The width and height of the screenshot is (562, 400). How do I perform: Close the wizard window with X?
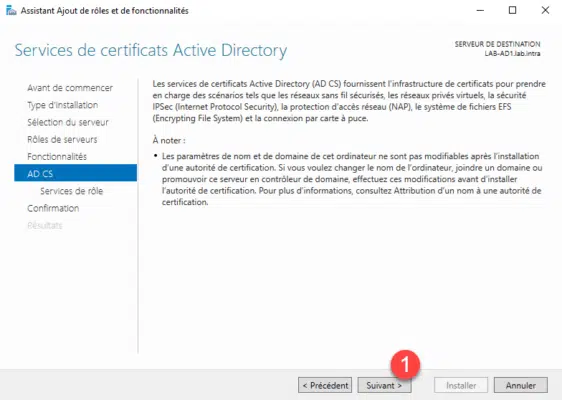coord(545,10)
